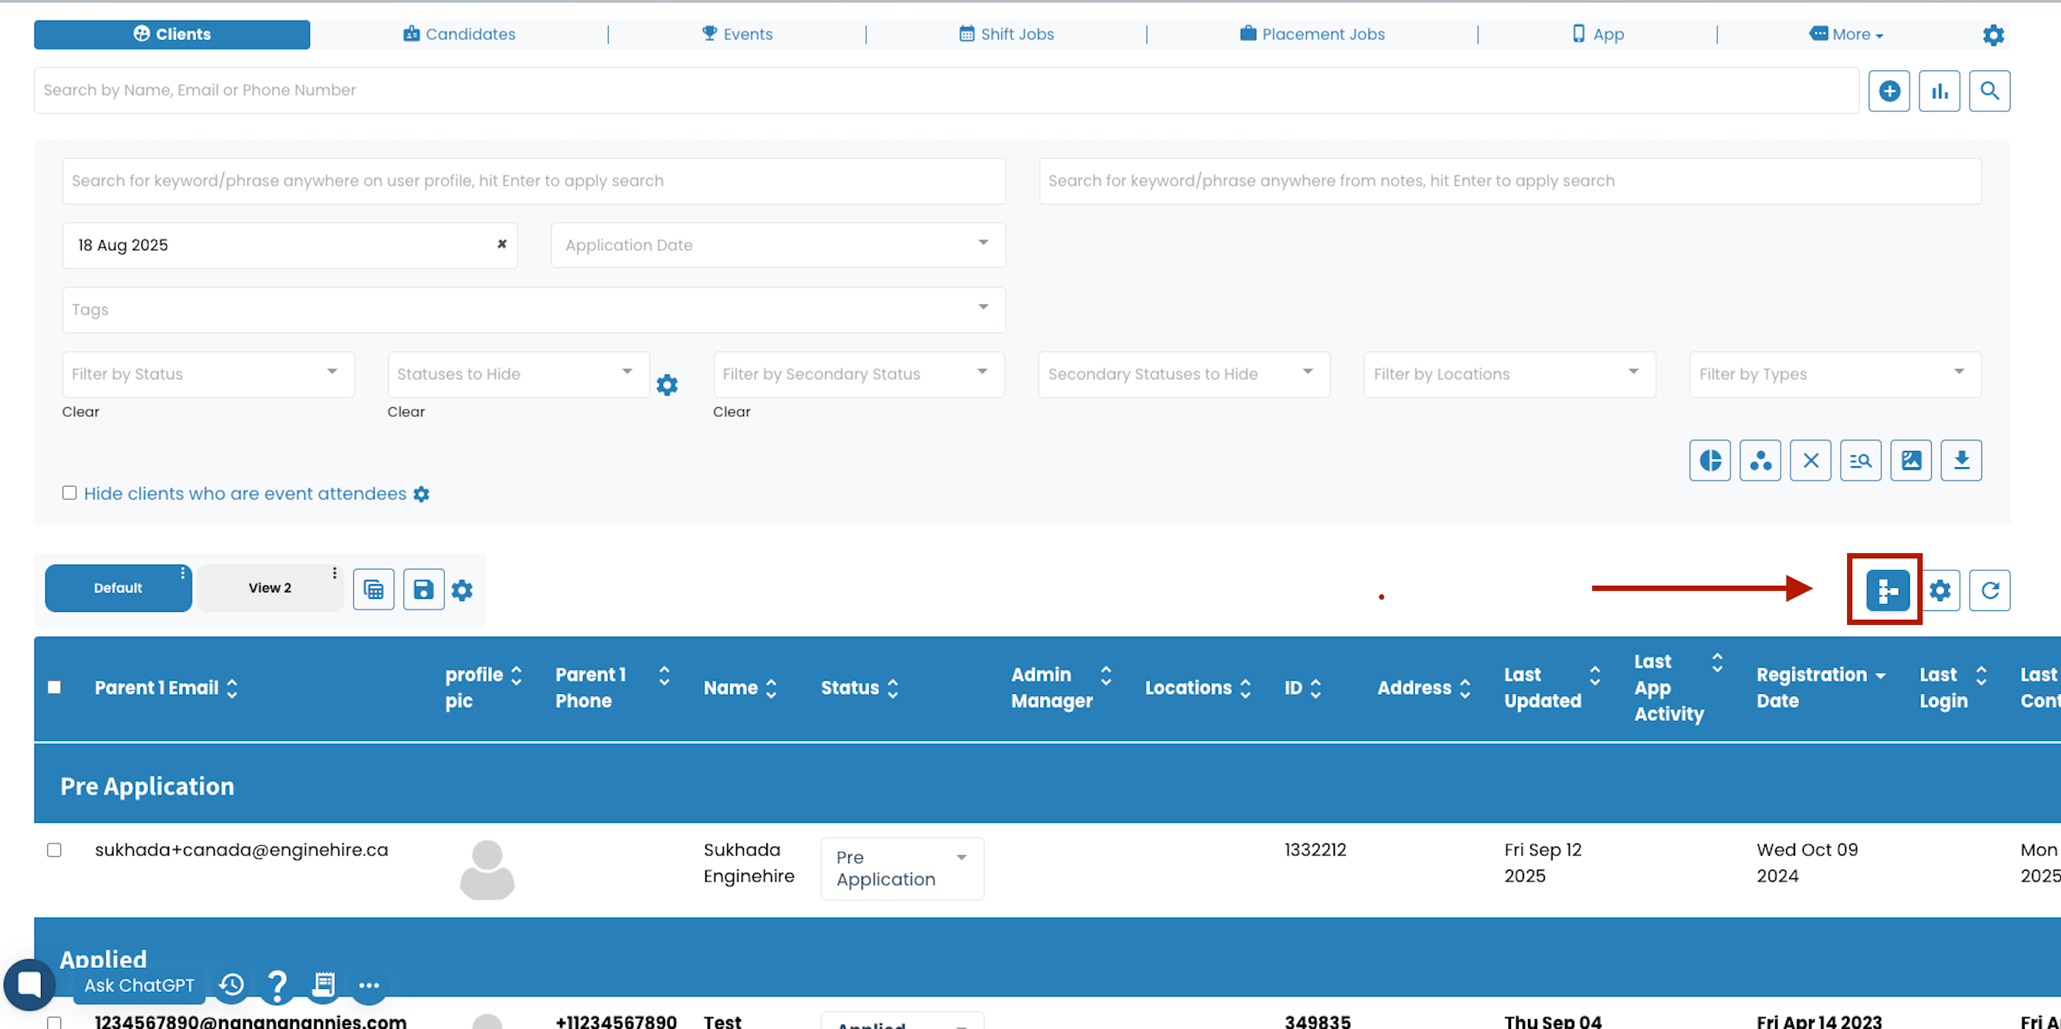Image resolution: width=2061 pixels, height=1029 pixels.
Task: Open Pre Application status dropdown for Sukhada
Action: [902, 869]
